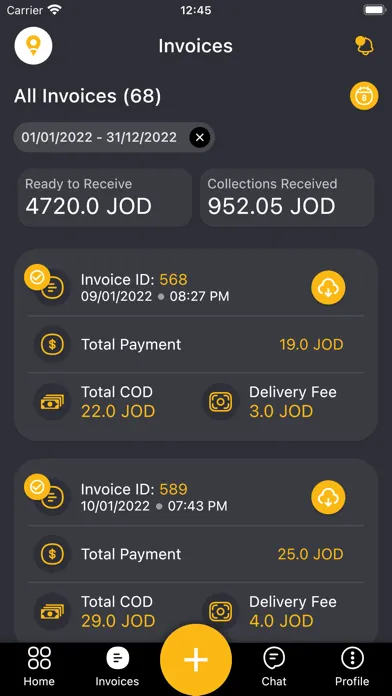
Task: Select invoice ID number 589
Action: pyautogui.click(x=174, y=489)
